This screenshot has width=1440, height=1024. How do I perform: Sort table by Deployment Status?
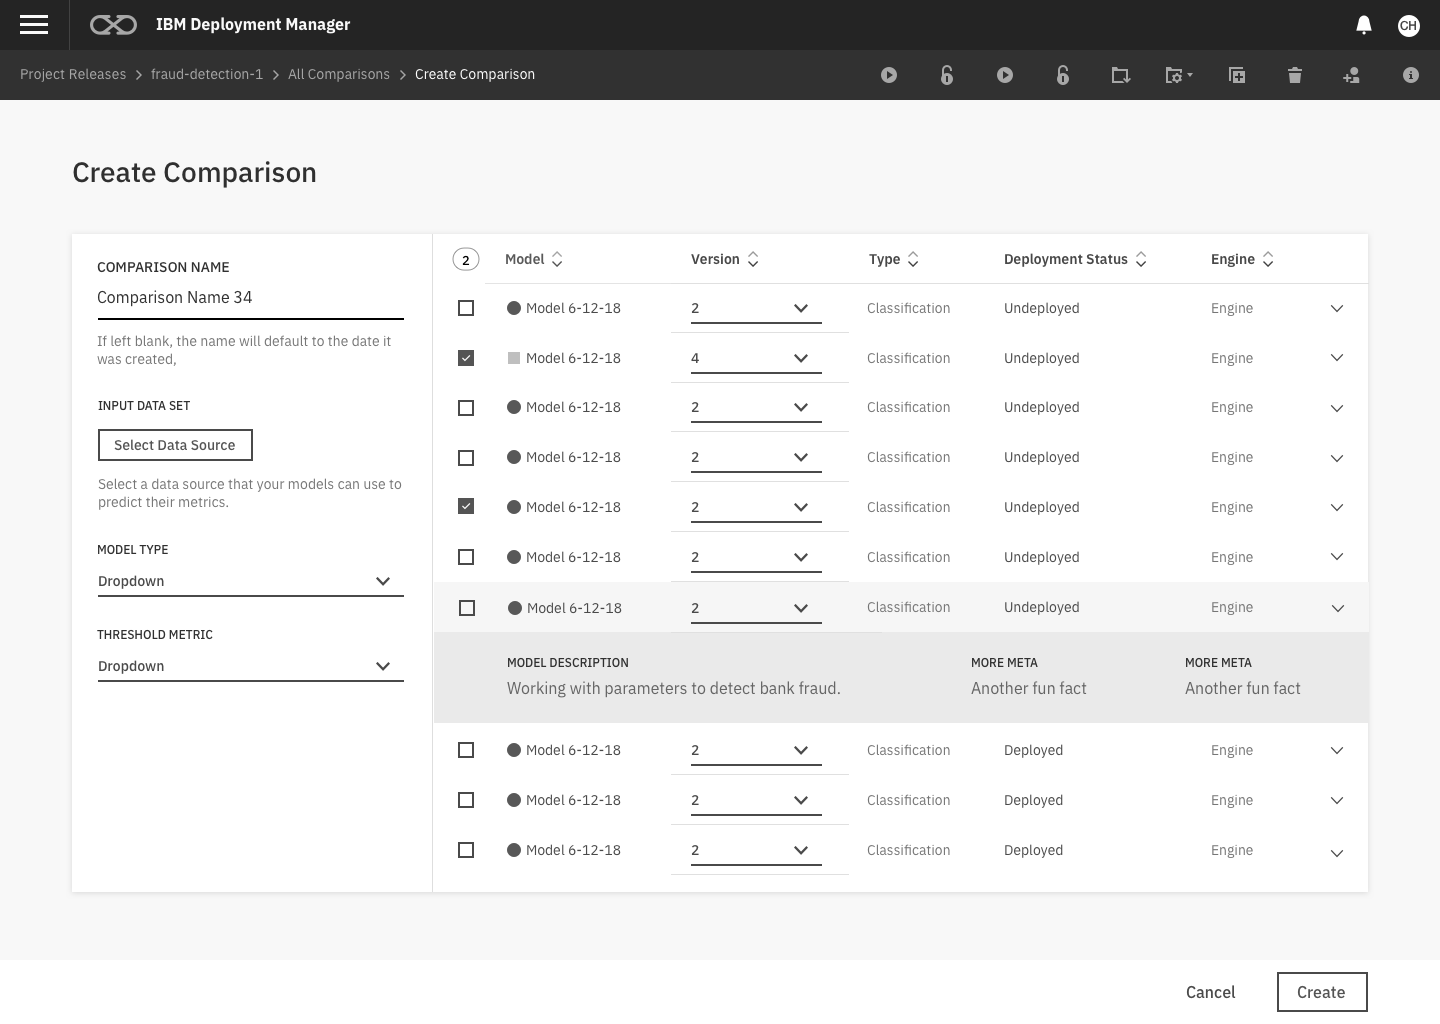(x=1075, y=259)
